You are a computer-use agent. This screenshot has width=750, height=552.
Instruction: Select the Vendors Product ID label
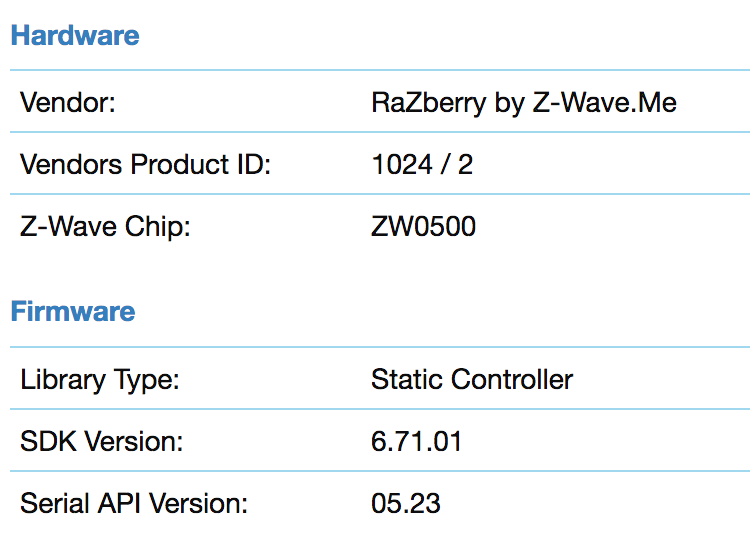(145, 165)
